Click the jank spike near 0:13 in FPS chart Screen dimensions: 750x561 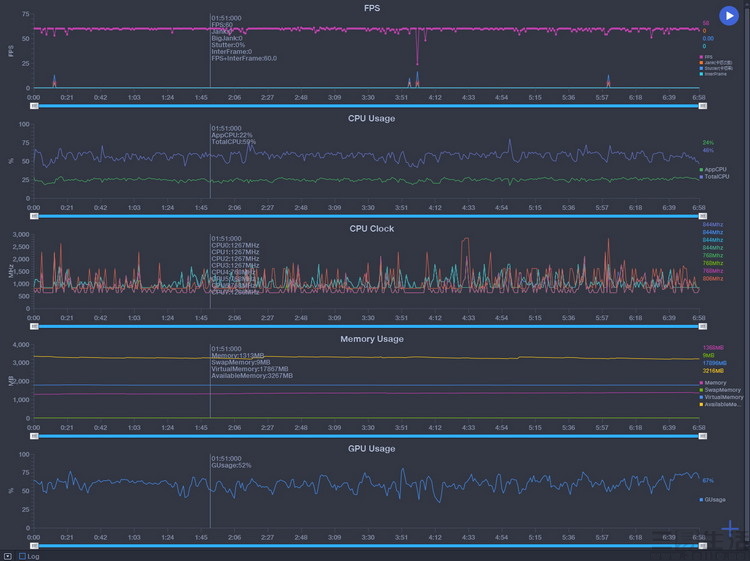tap(54, 80)
